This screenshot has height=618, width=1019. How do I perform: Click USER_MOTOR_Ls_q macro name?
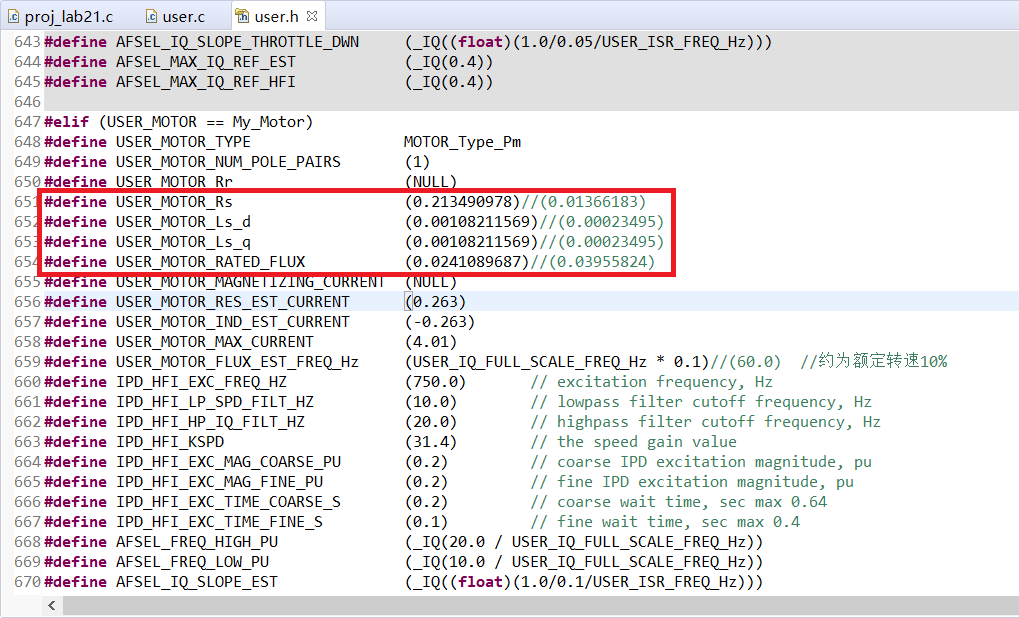click(x=183, y=242)
